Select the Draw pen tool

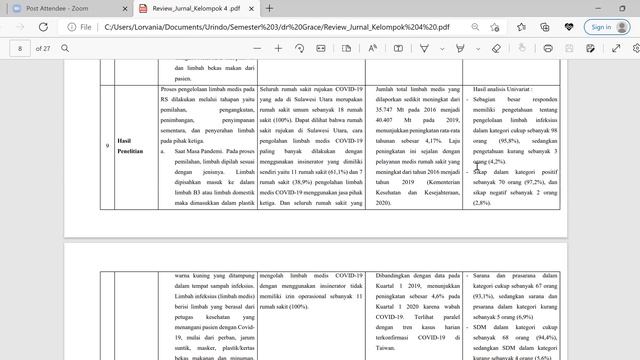tap(424, 48)
